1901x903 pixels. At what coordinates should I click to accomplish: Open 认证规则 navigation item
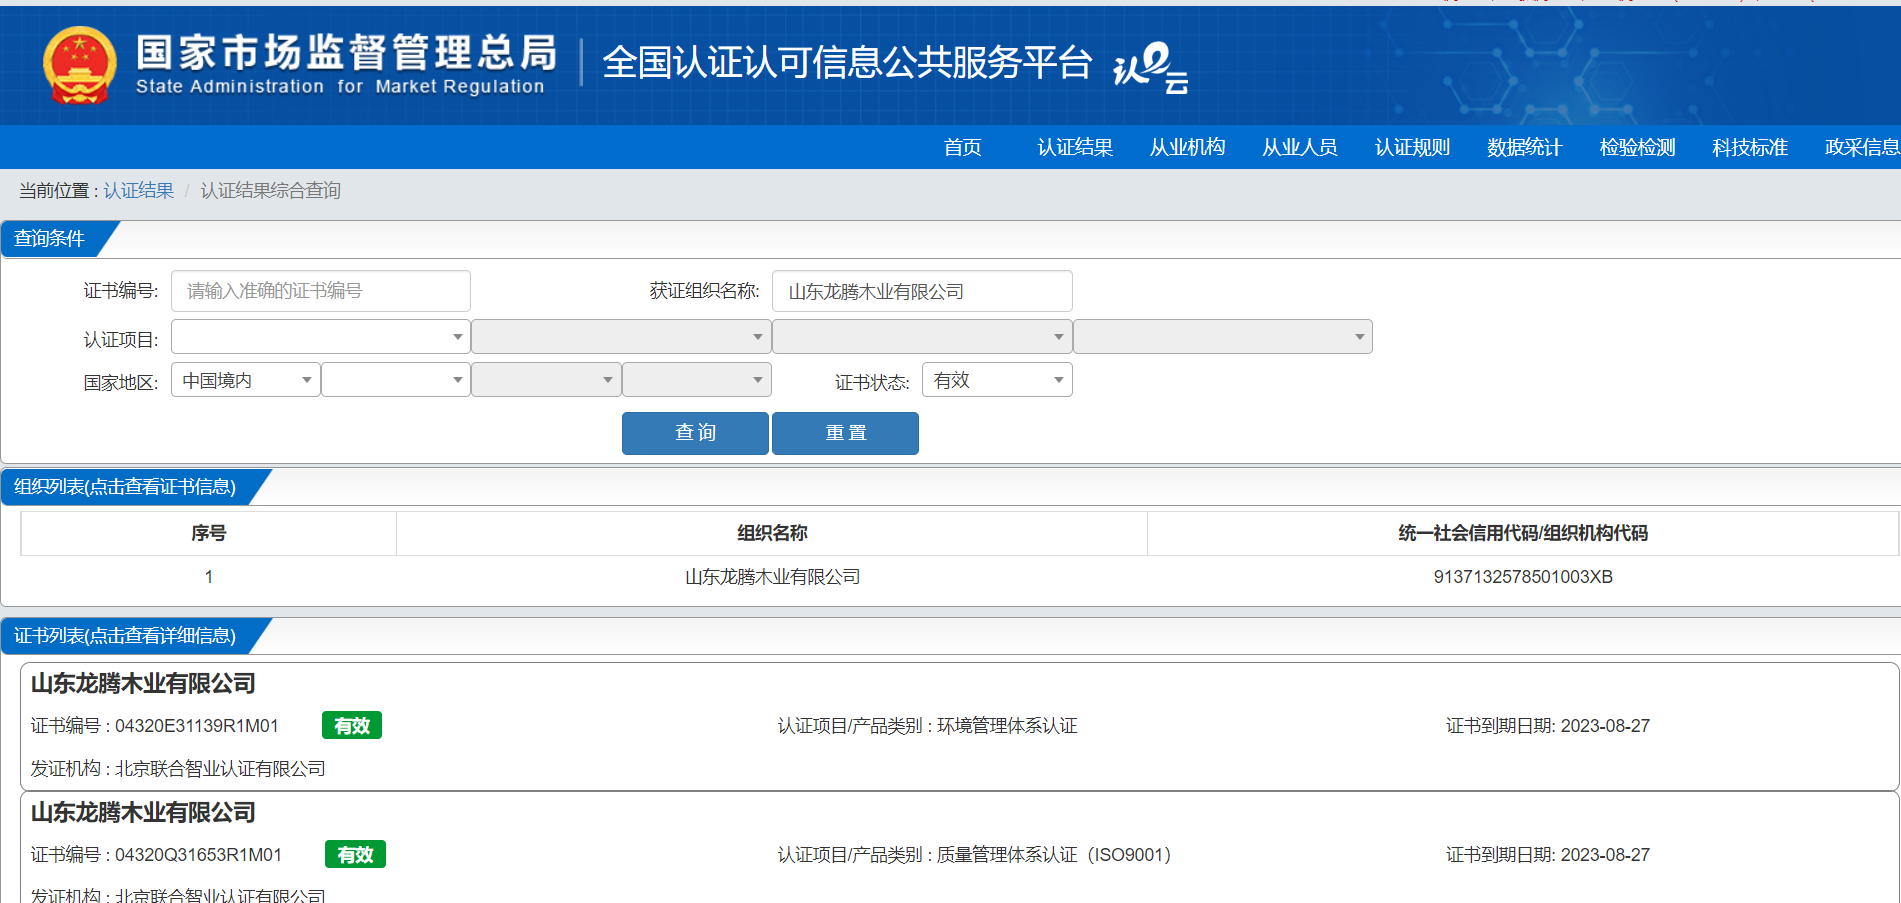pyautogui.click(x=1412, y=147)
